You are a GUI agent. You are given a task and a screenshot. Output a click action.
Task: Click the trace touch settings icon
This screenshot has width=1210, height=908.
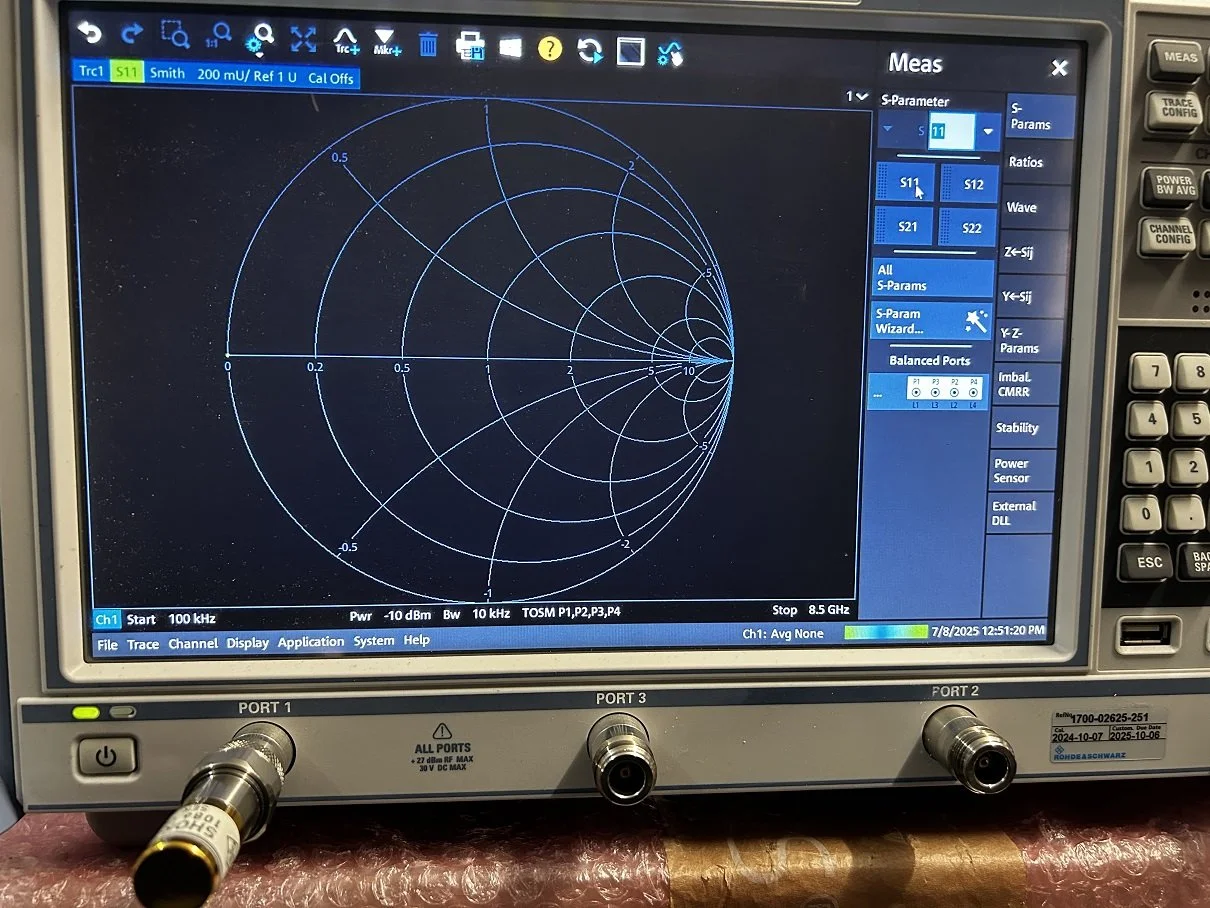click(670, 53)
